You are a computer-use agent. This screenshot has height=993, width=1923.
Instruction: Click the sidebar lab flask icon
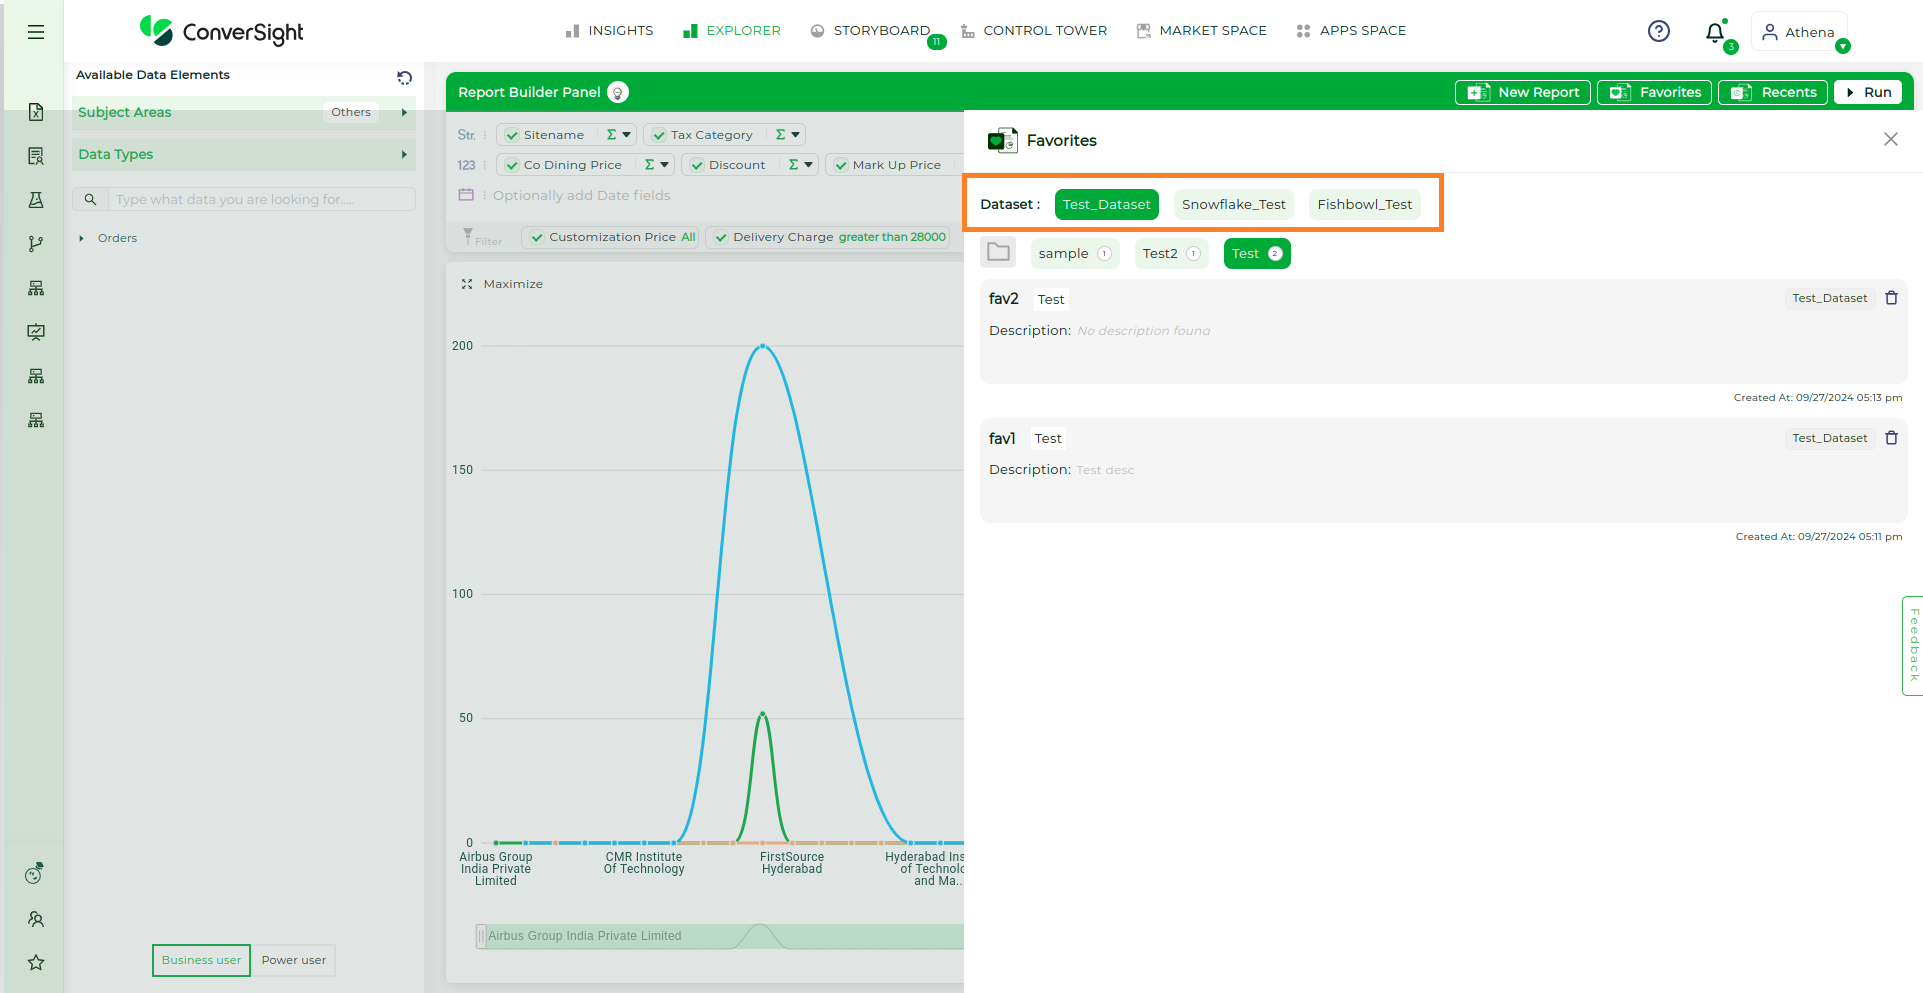tap(36, 200)
